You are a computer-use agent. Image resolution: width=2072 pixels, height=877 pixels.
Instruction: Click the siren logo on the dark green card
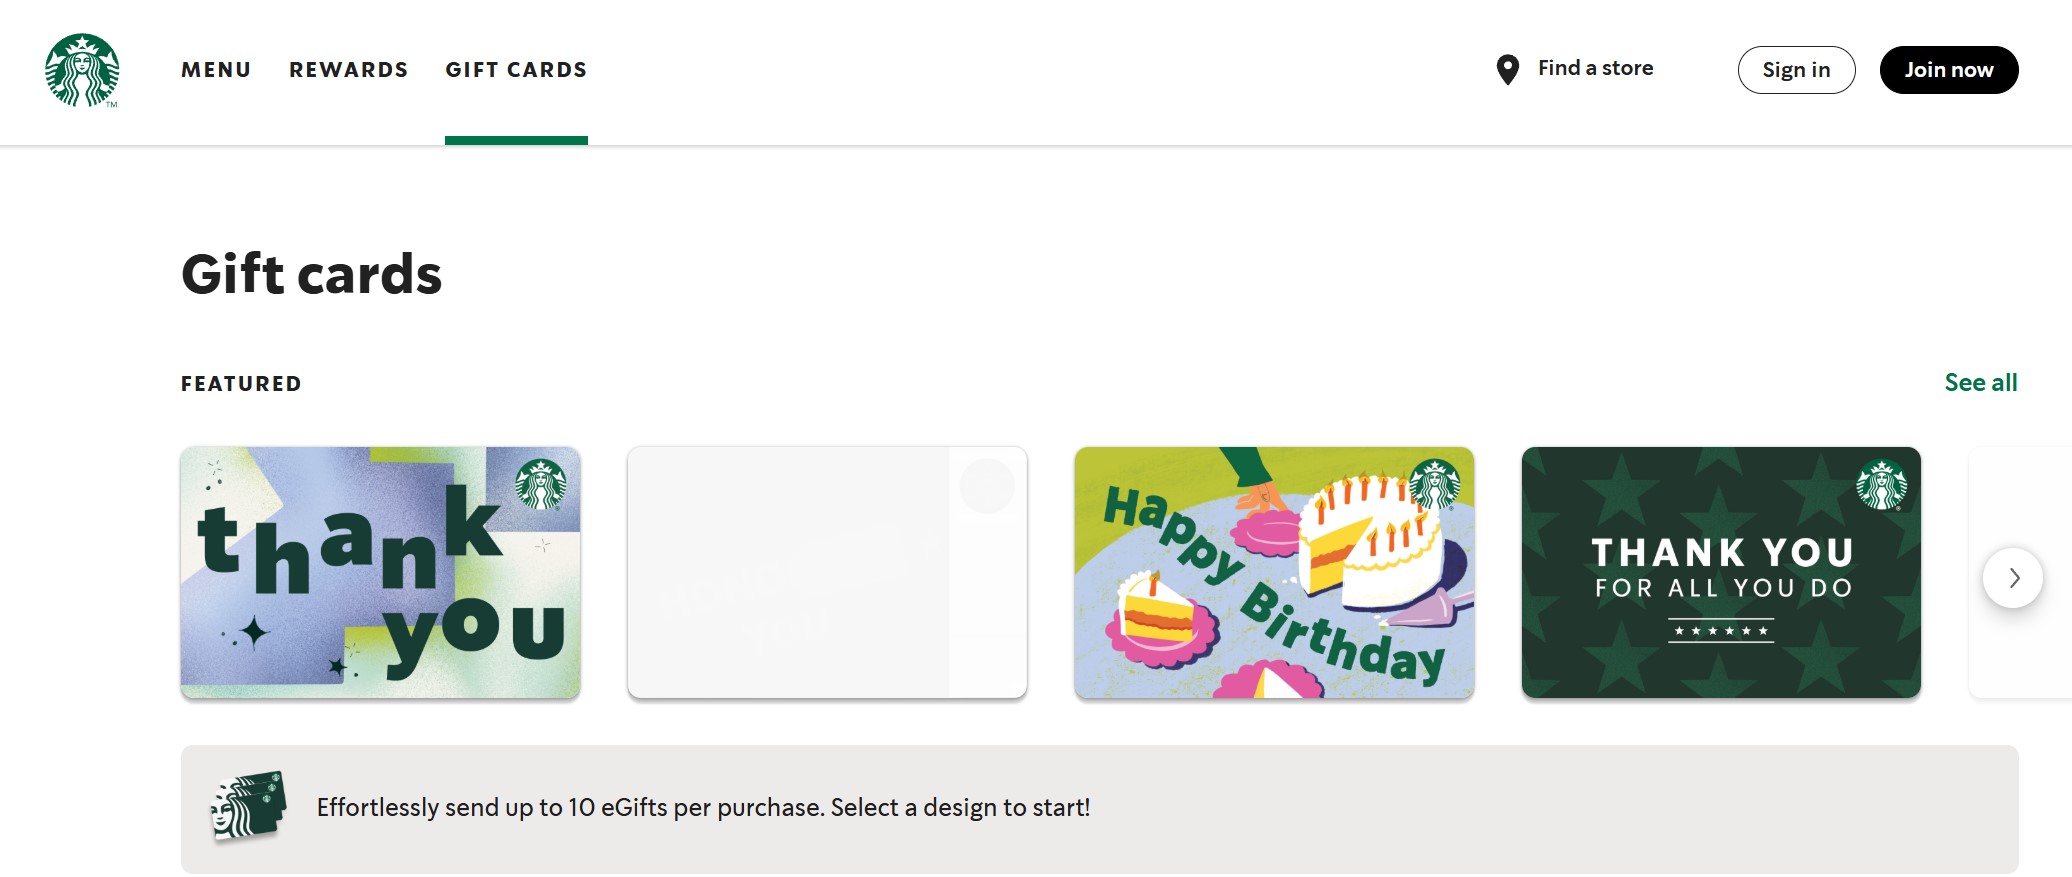point(1881,485)
